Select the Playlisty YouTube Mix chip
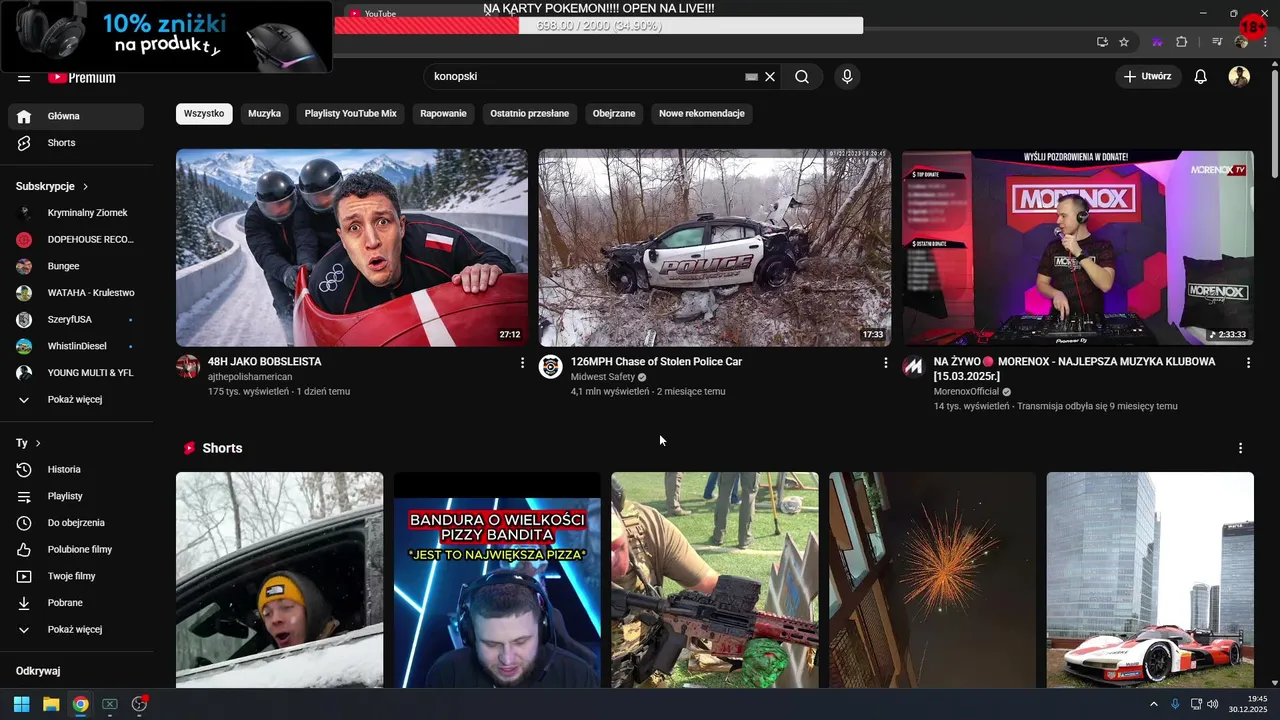 (351, 113)
